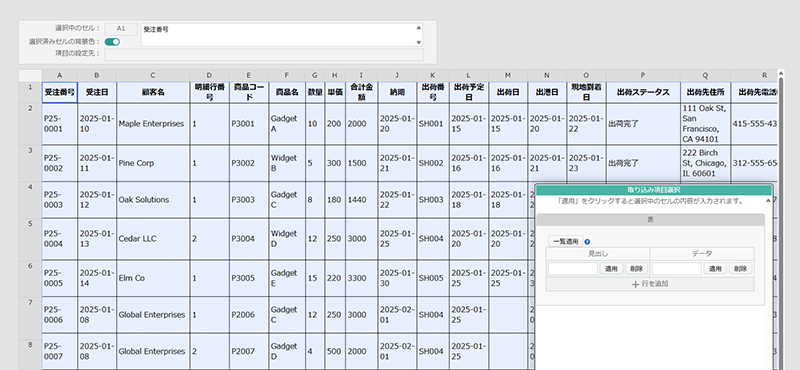Click the 現地到着日 header cell
Image resolution: width=800 pixels, height=370 pixels.
(x=586, y=93)
